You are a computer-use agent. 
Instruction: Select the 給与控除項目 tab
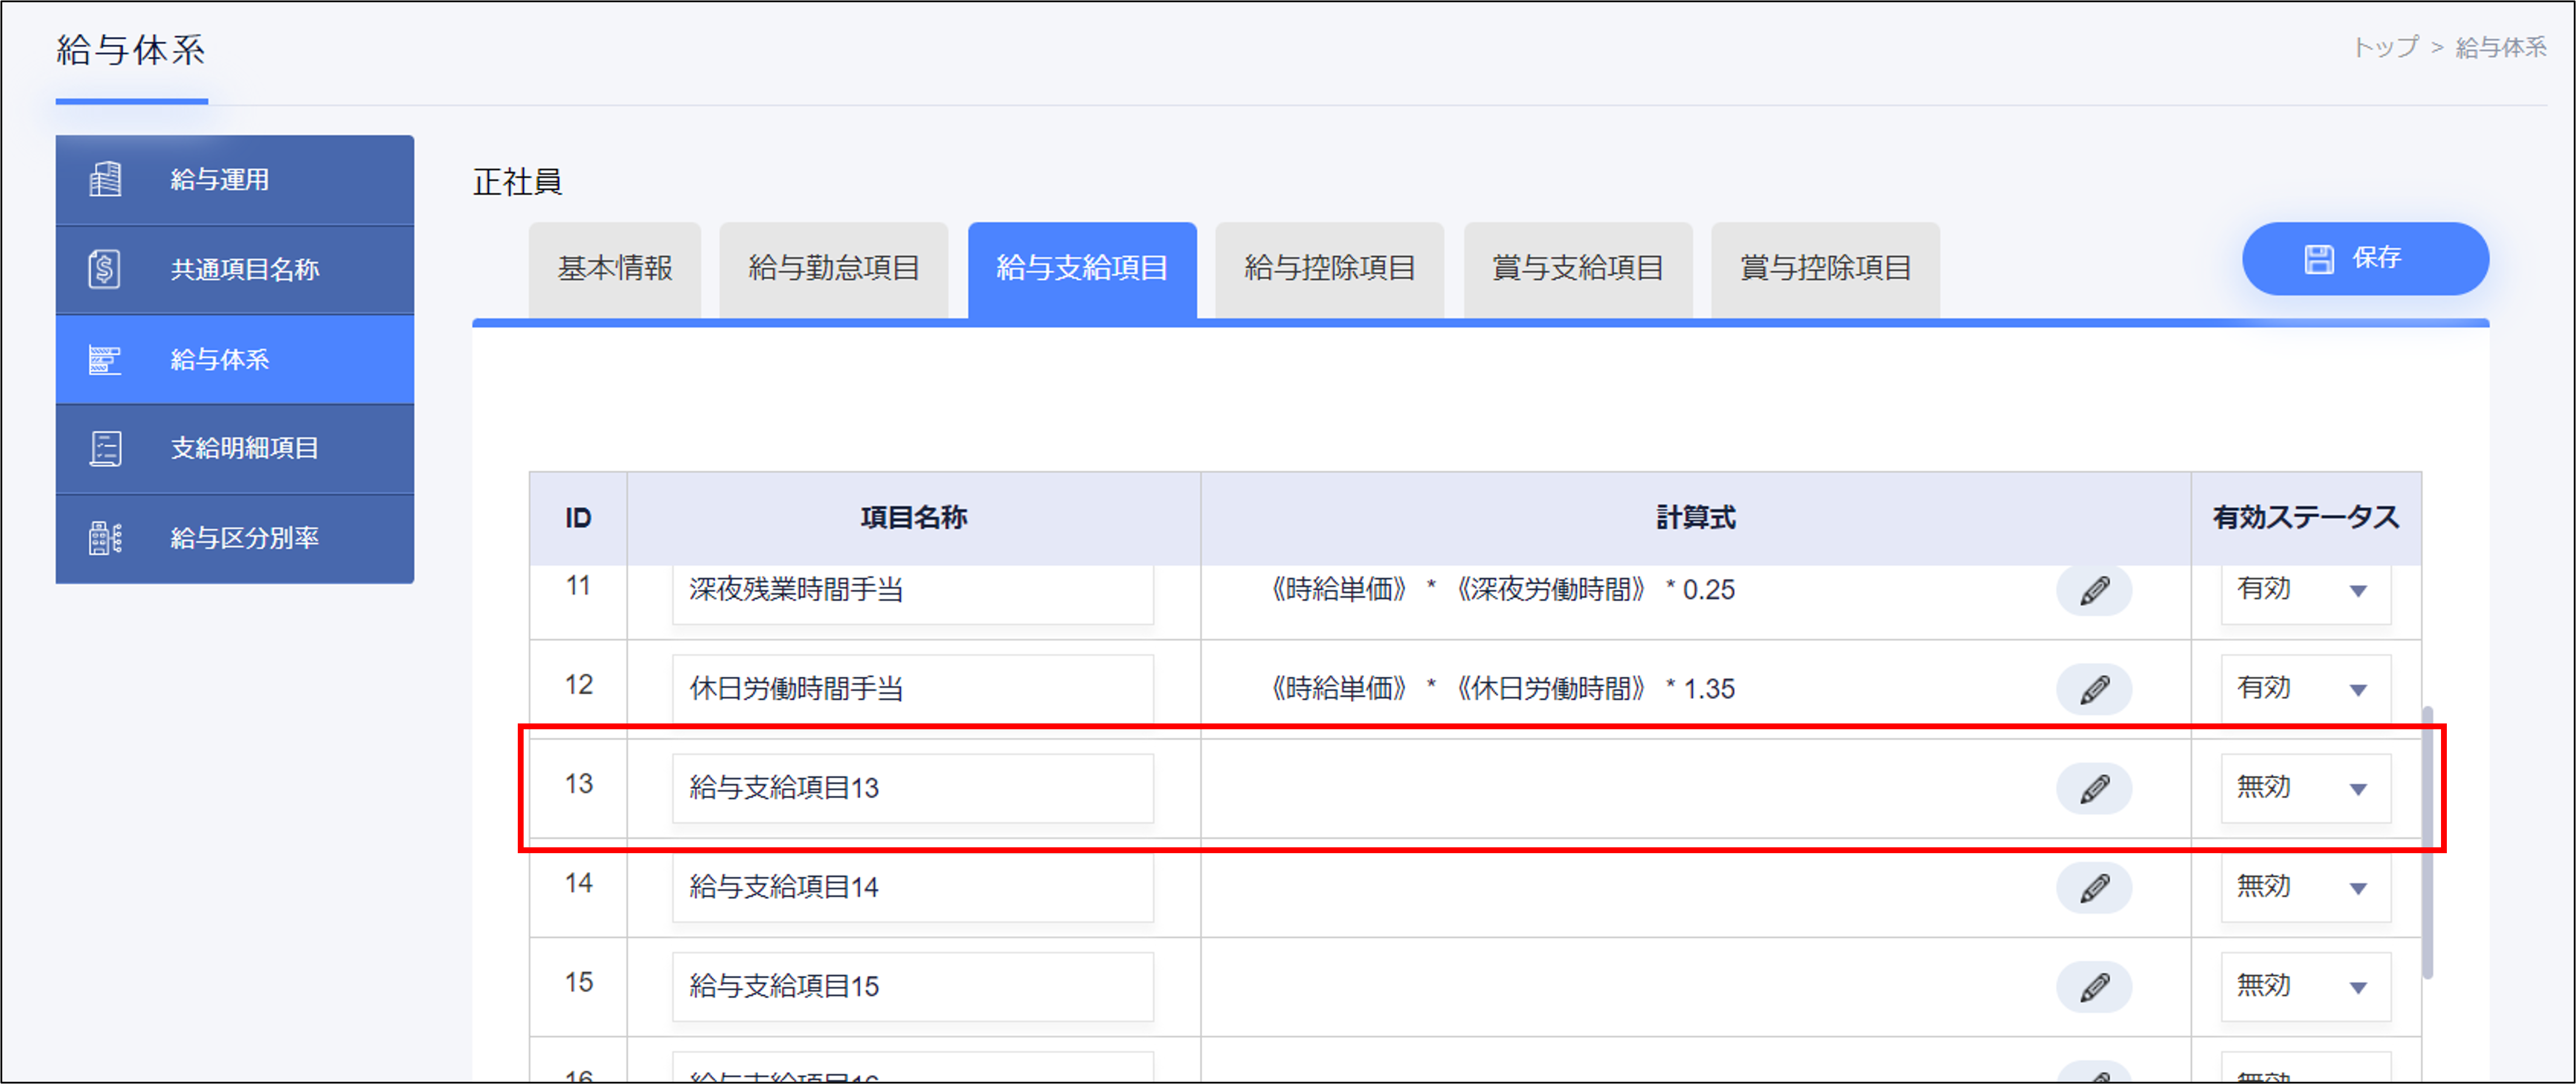1329,268
